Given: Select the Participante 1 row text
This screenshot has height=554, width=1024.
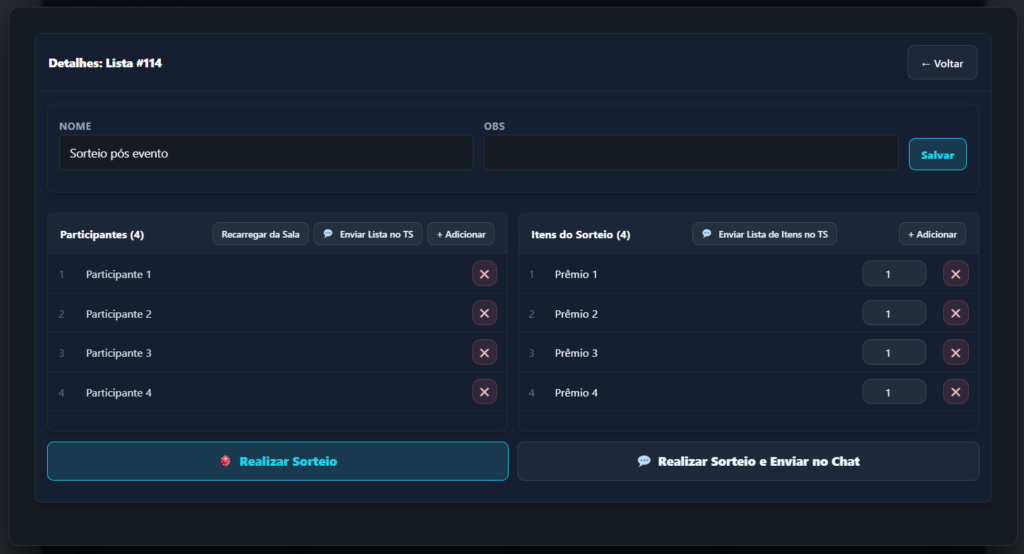Looking at the screenshot, I should [x=118, y=274].
